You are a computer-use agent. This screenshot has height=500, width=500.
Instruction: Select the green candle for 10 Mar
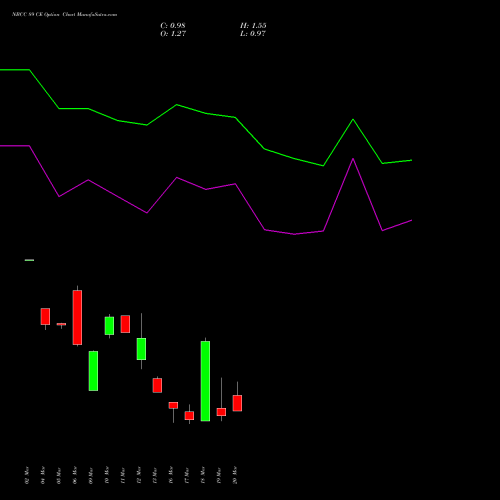109,326
